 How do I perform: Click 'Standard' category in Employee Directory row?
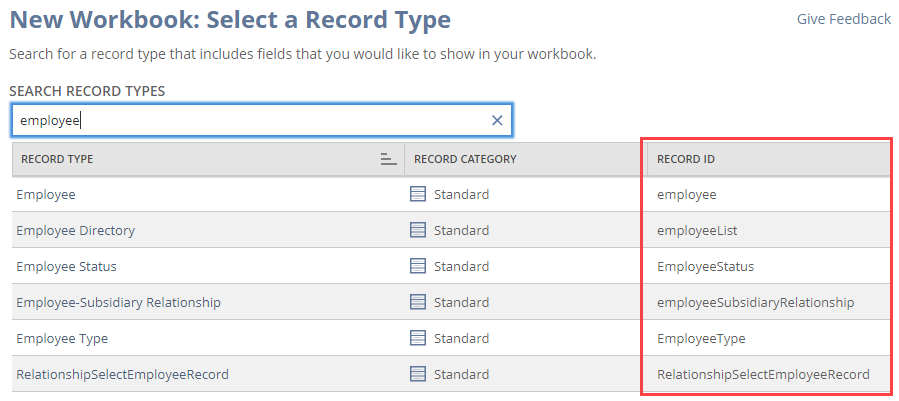(462, 230)
